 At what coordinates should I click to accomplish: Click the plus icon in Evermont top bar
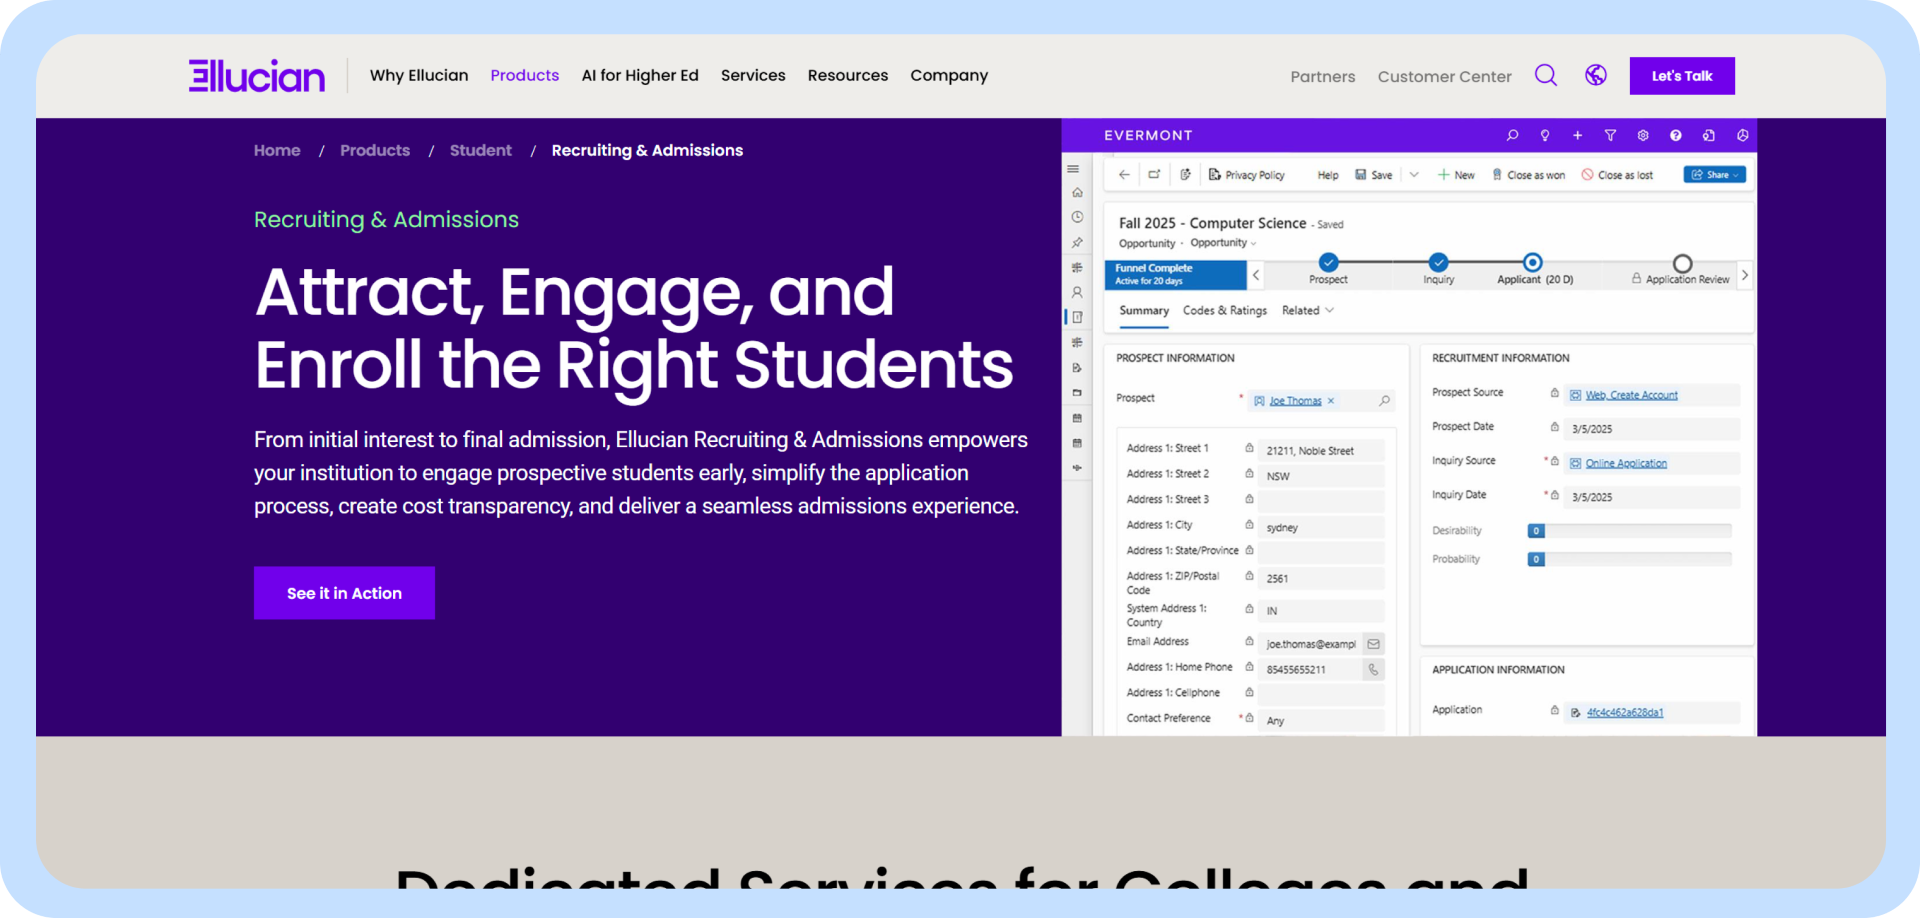pos(1577,136)
